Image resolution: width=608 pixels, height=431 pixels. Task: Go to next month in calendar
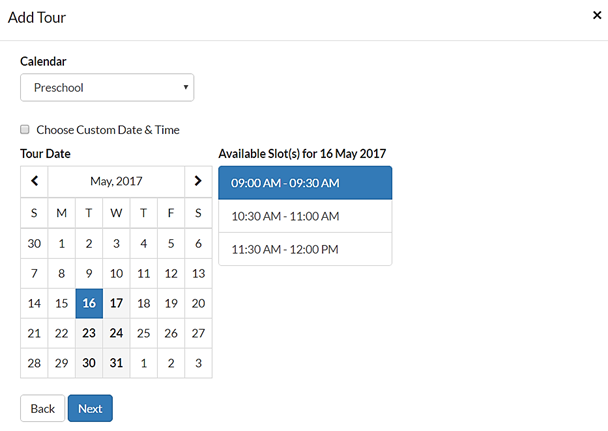pos(198,181)
